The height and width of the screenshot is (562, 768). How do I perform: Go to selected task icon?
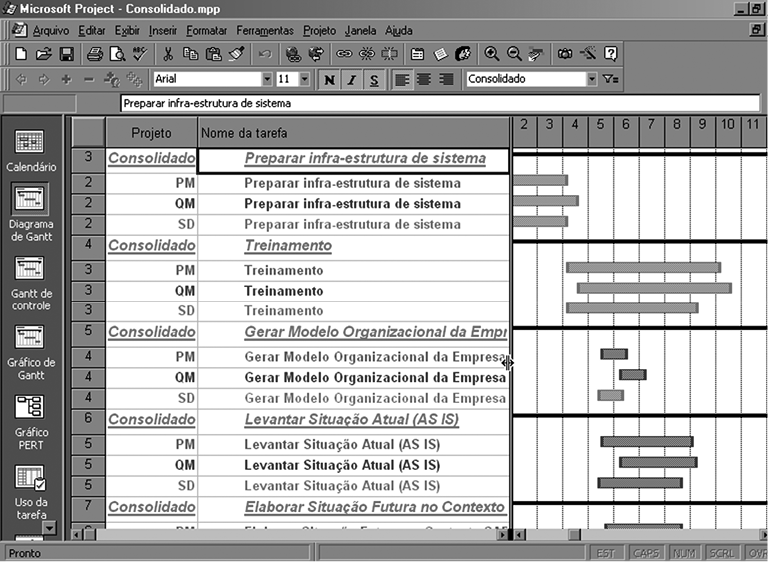[536, 54]
